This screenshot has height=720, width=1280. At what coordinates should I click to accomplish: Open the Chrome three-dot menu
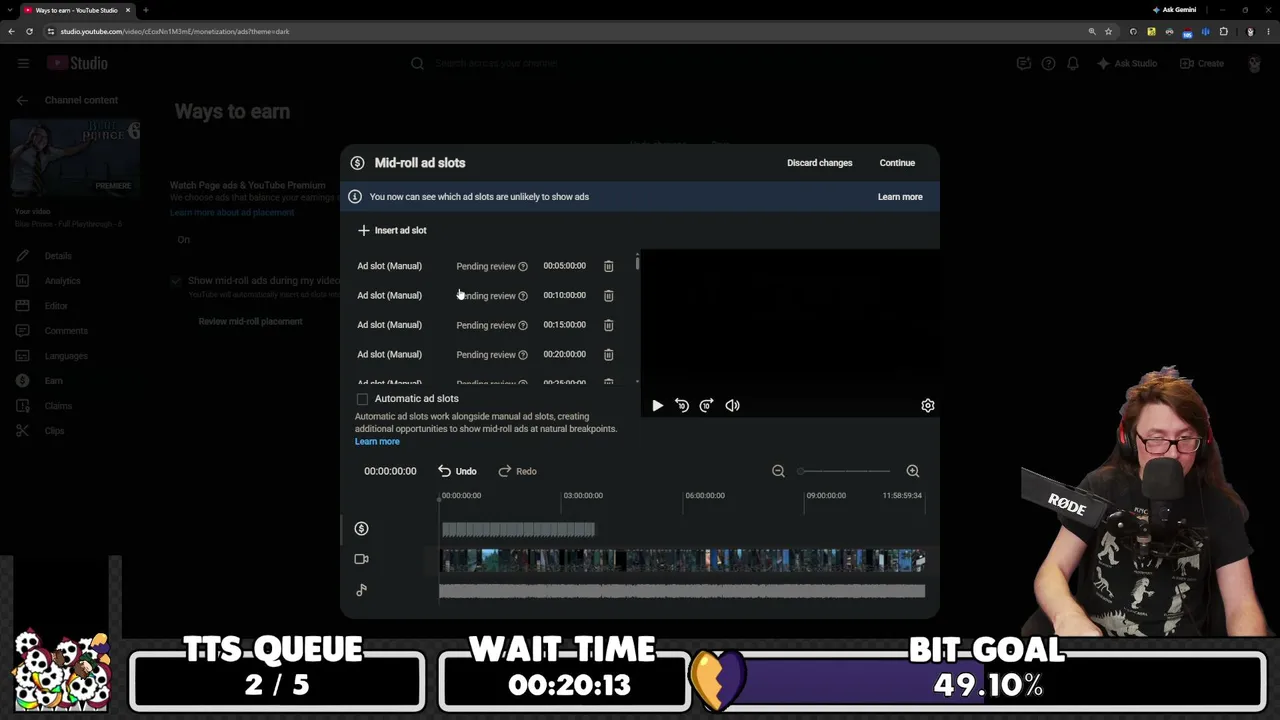coord(1268,31)
